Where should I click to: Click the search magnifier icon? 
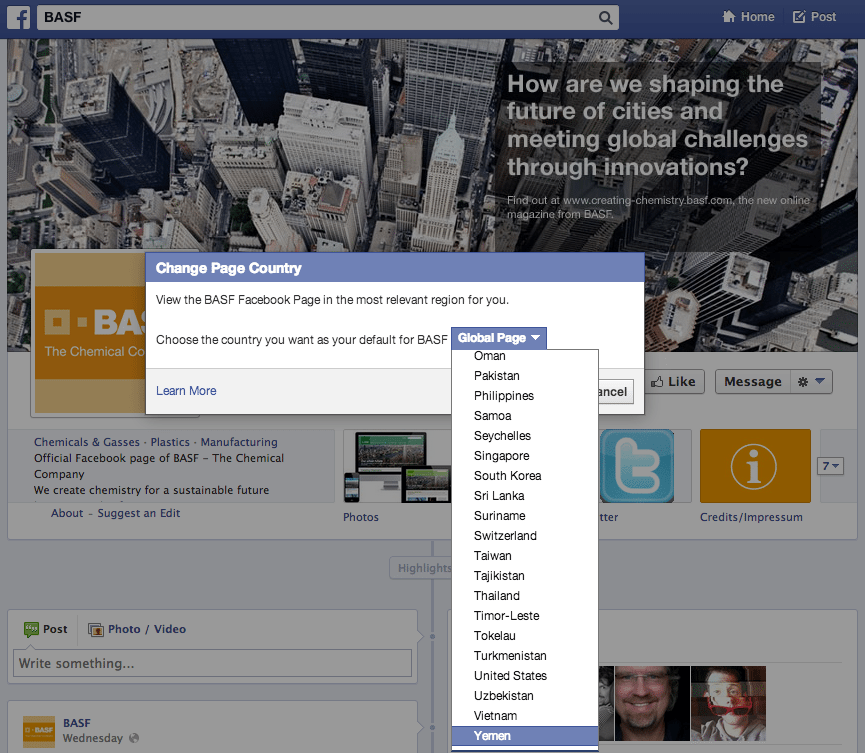click(x=605, y=18)
